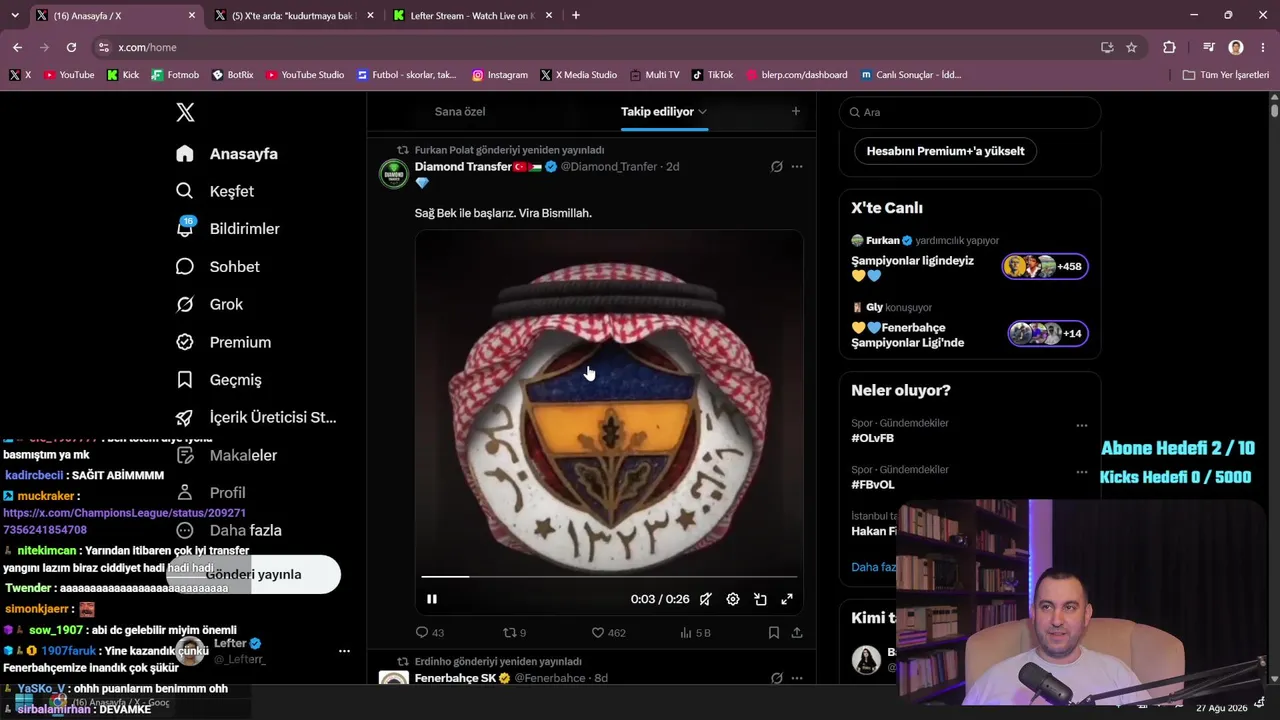Open the tab search dropdown in Chrome
The height and width of the screenshot is (720, 1280).
tap(14, 15)
